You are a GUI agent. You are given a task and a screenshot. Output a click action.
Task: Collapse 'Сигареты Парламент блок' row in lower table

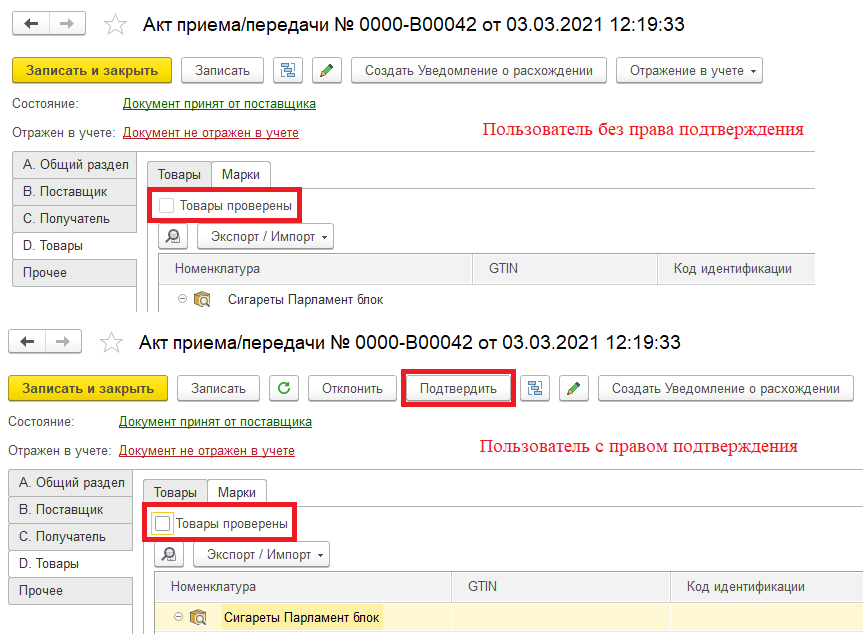[x=178, y=617]
